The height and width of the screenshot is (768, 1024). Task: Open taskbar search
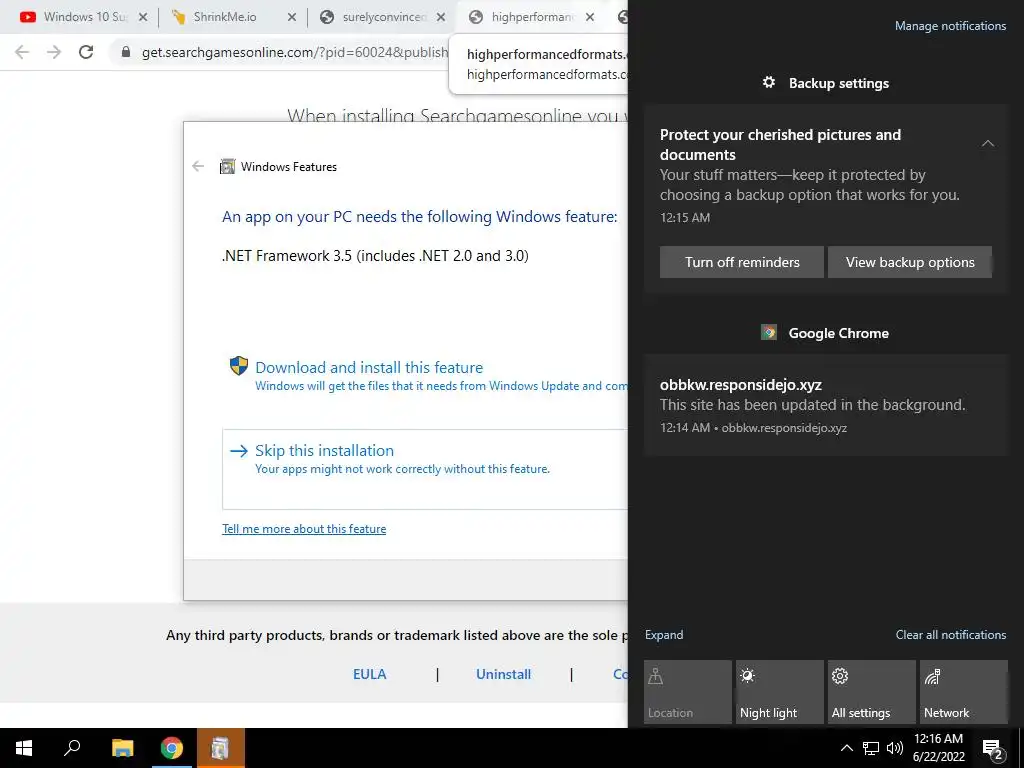click(x=72, y=748)
